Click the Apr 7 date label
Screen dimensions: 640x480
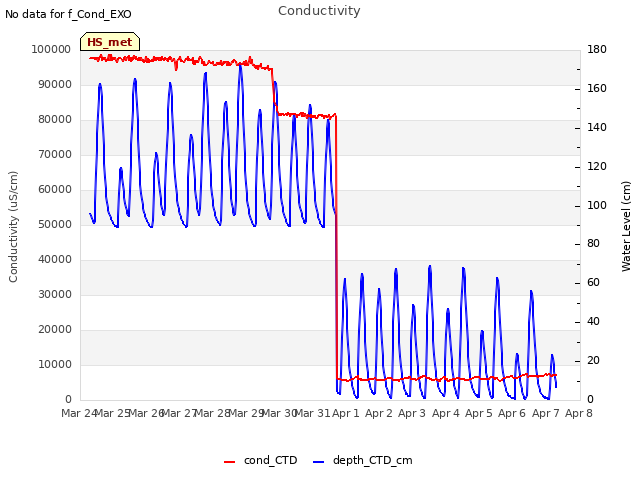tap(546, 413)
